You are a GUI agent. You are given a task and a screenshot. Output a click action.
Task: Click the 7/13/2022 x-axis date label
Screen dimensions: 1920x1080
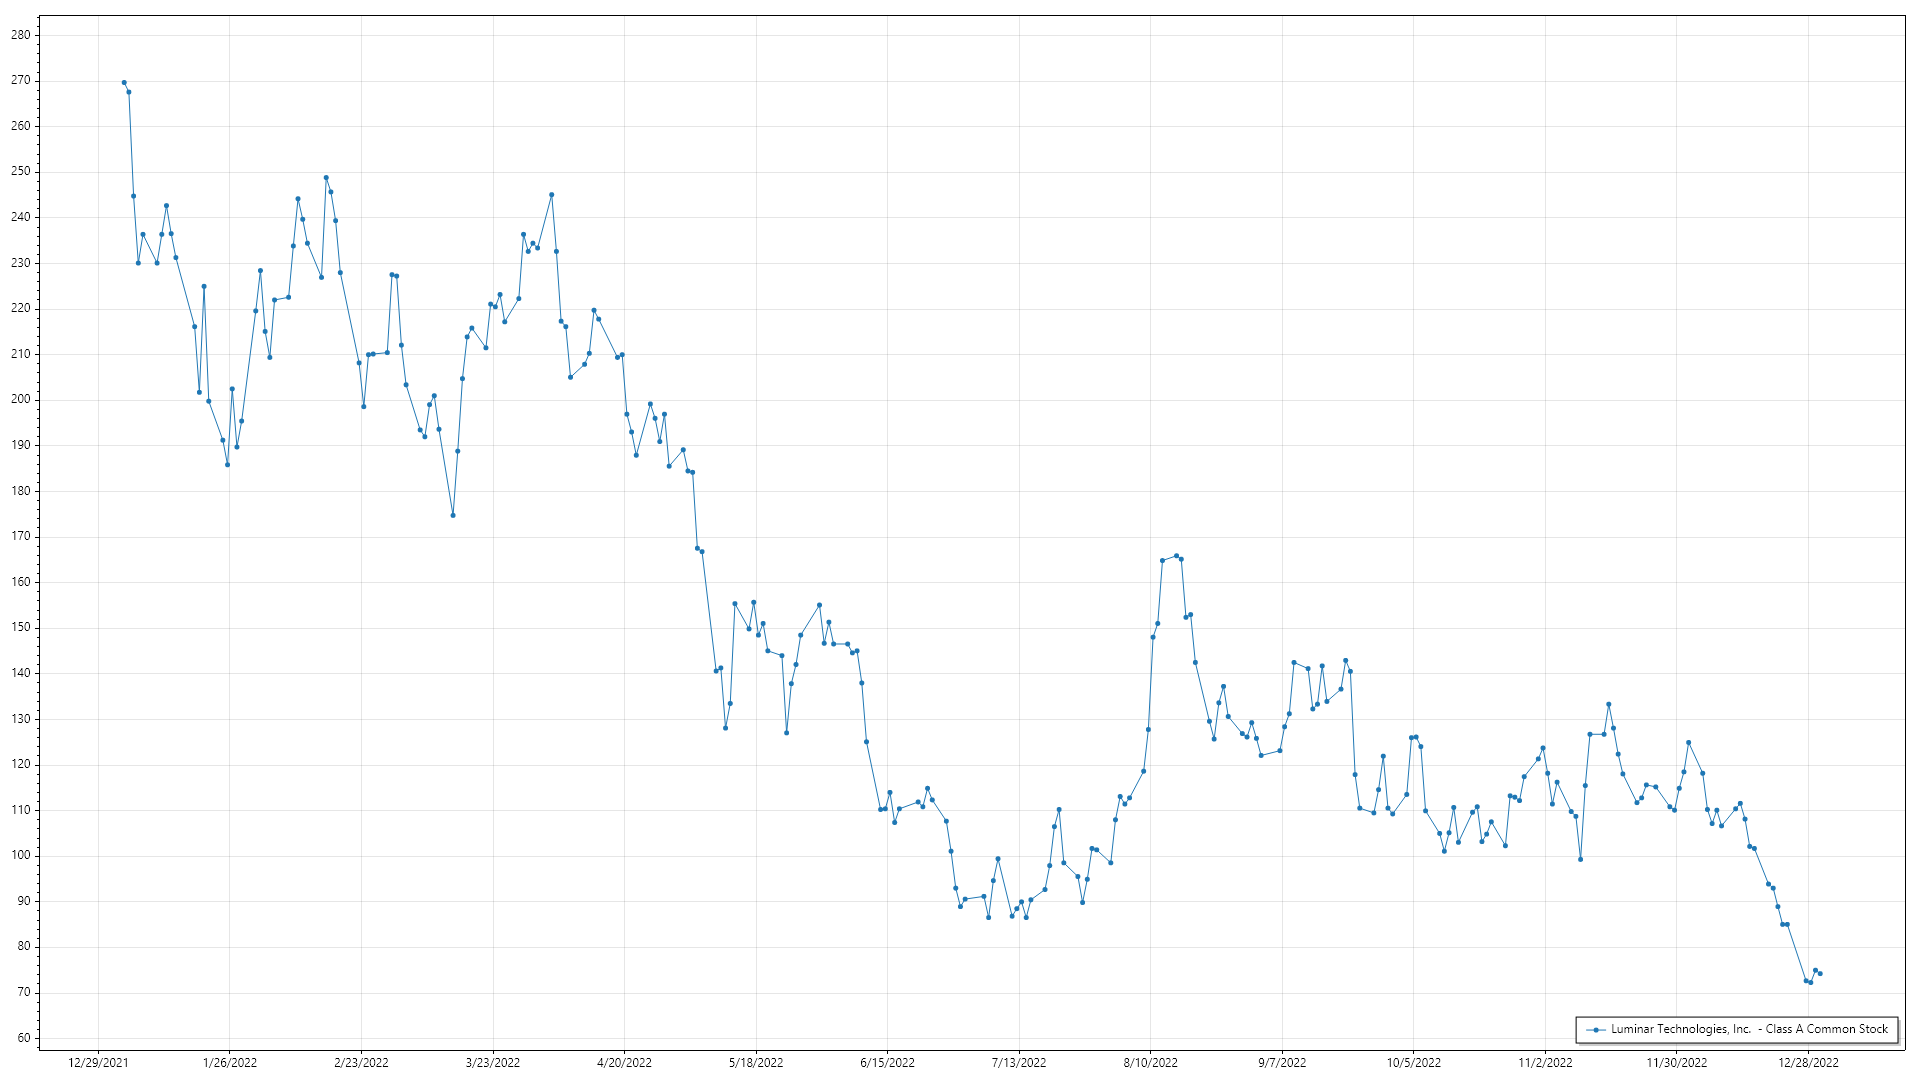(x=1019, y=1063)
